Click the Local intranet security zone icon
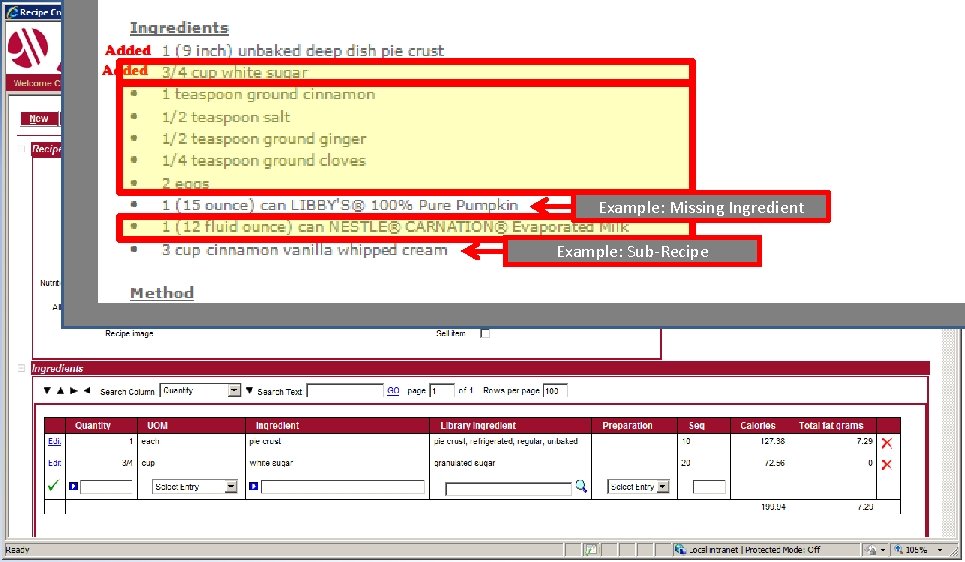The height and width of the screenshot is (562, 965). (x=679, y=550)
